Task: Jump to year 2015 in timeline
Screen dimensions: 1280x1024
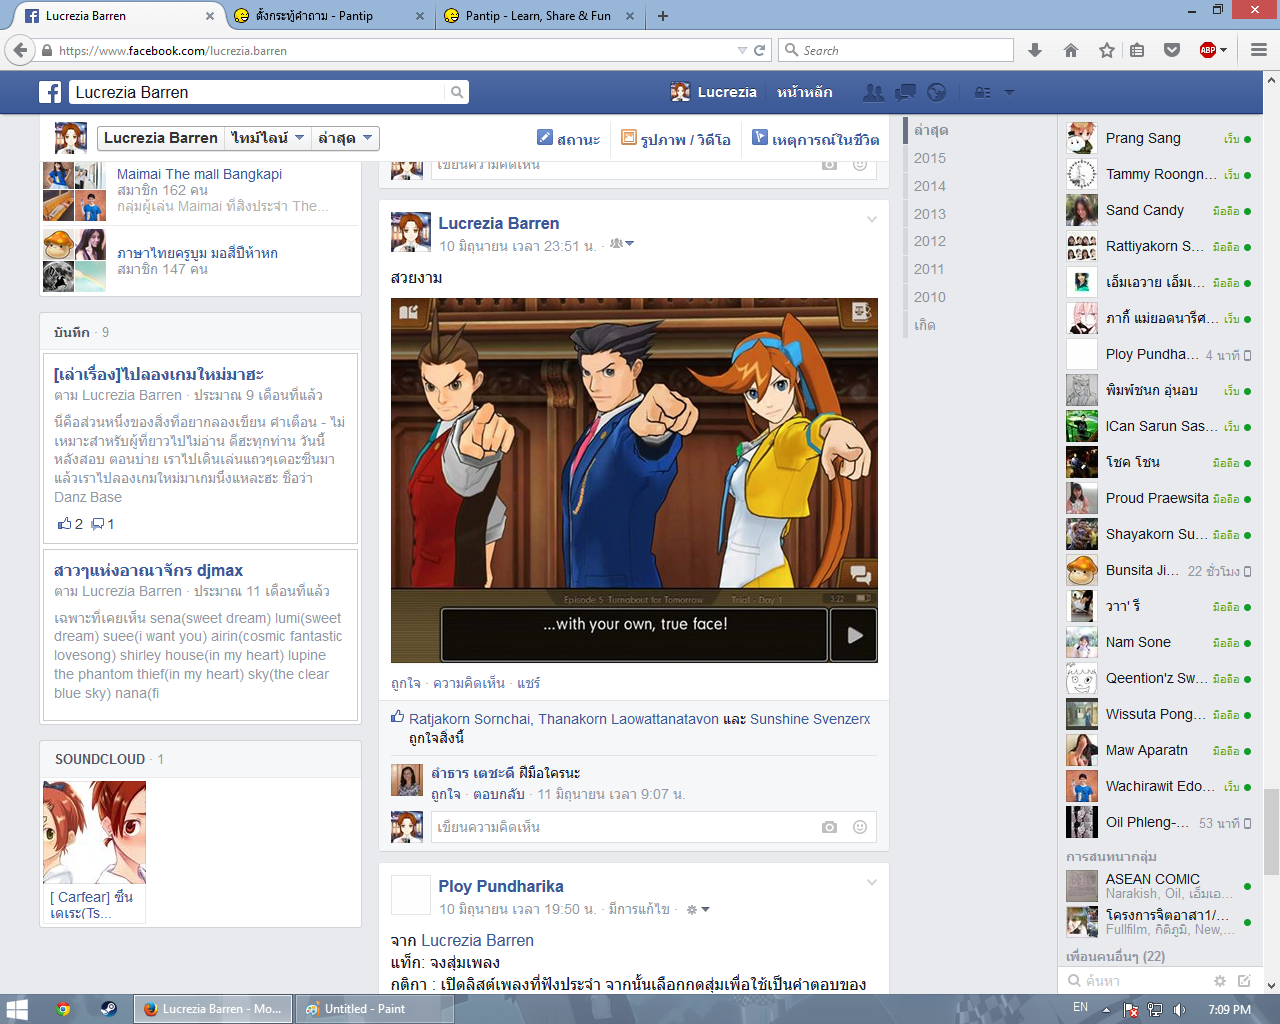Action: coord(929,158)
